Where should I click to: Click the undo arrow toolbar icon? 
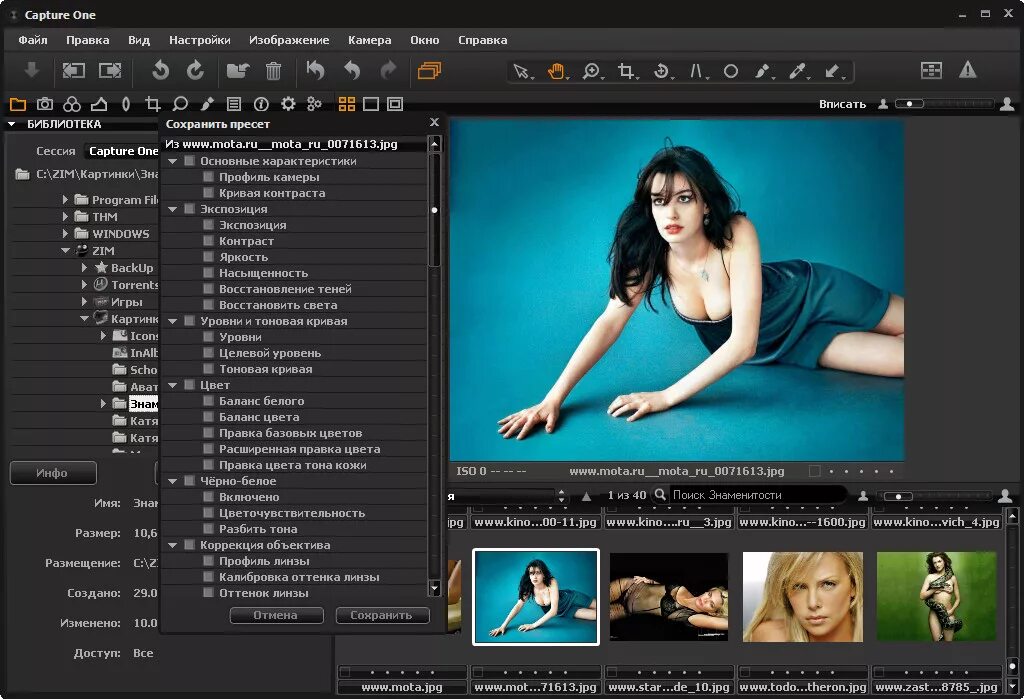tap(351, 70)
